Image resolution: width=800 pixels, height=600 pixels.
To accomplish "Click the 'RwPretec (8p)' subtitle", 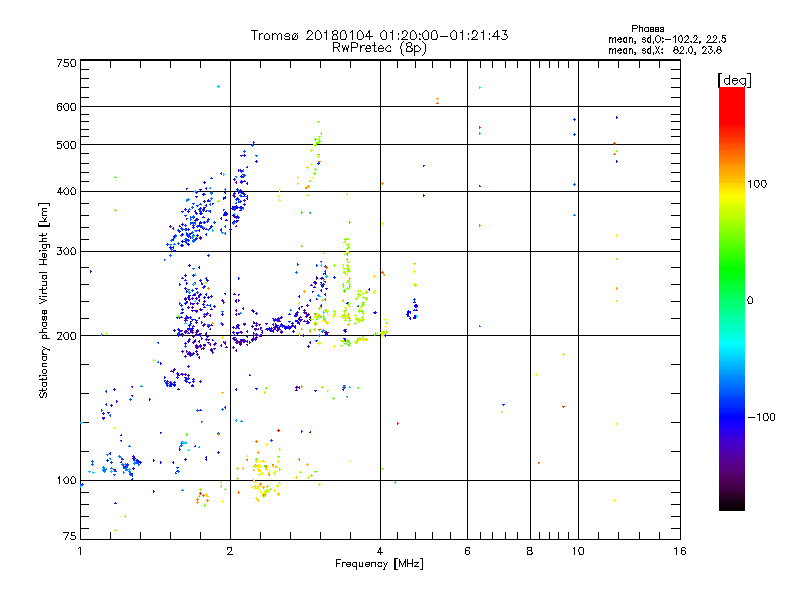I will (379, 48).
